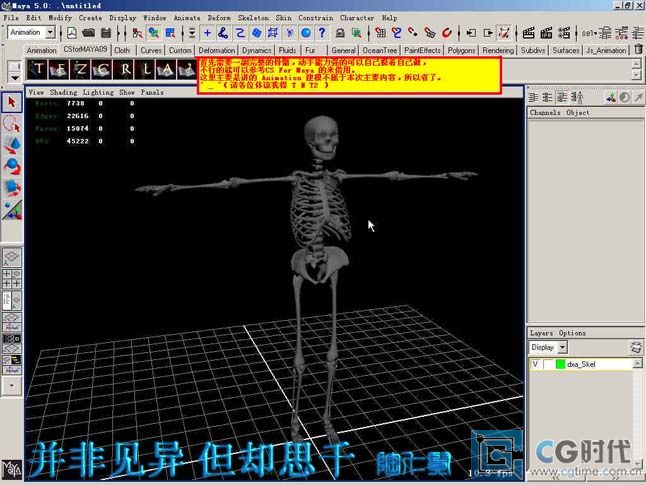This screenshot has width=646, height=485.
Task: Select the arrow Select tool in toolbox
Action: click(12, 103)
